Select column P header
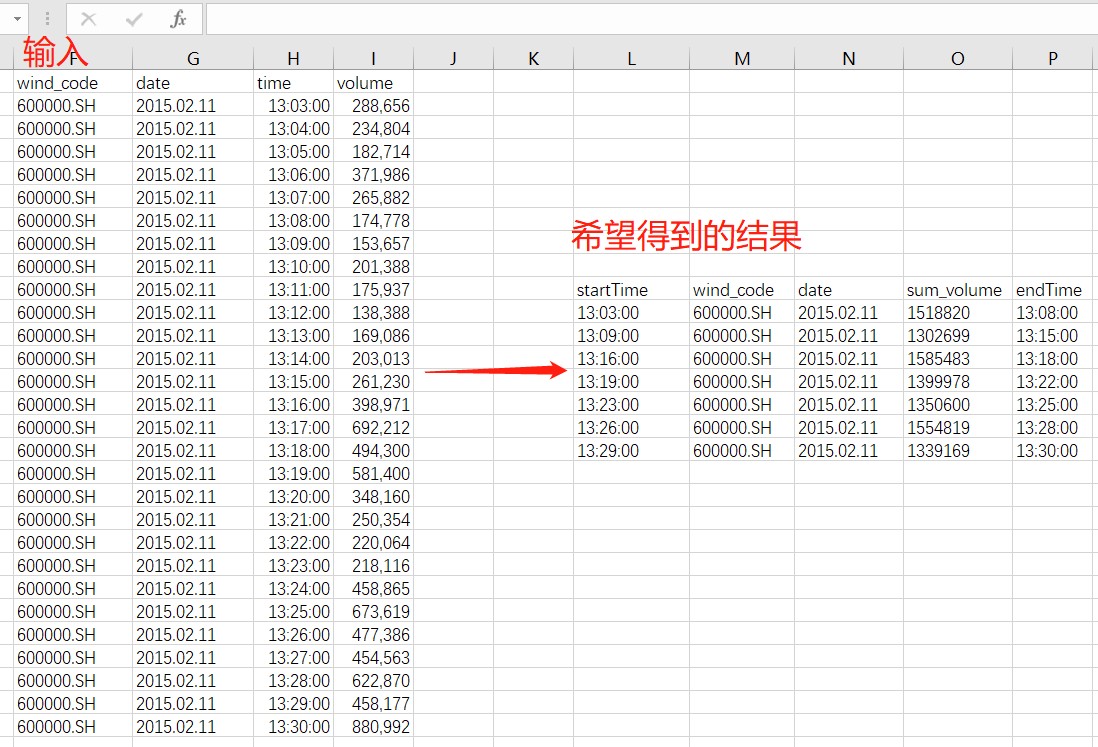Image resolution: width=1098 pixels, height=747 pixels. (x=1053, y=59)
